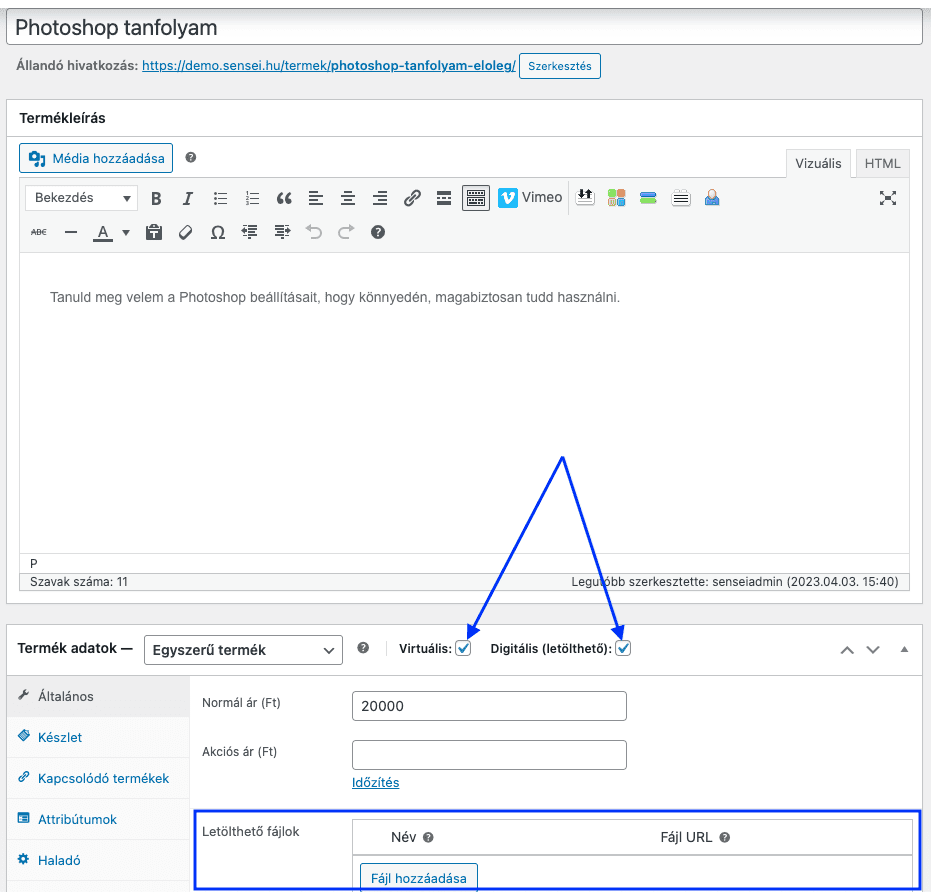Click the P element path in editor
The width and height of the screenshot is (931, 892).
[34, 564]
